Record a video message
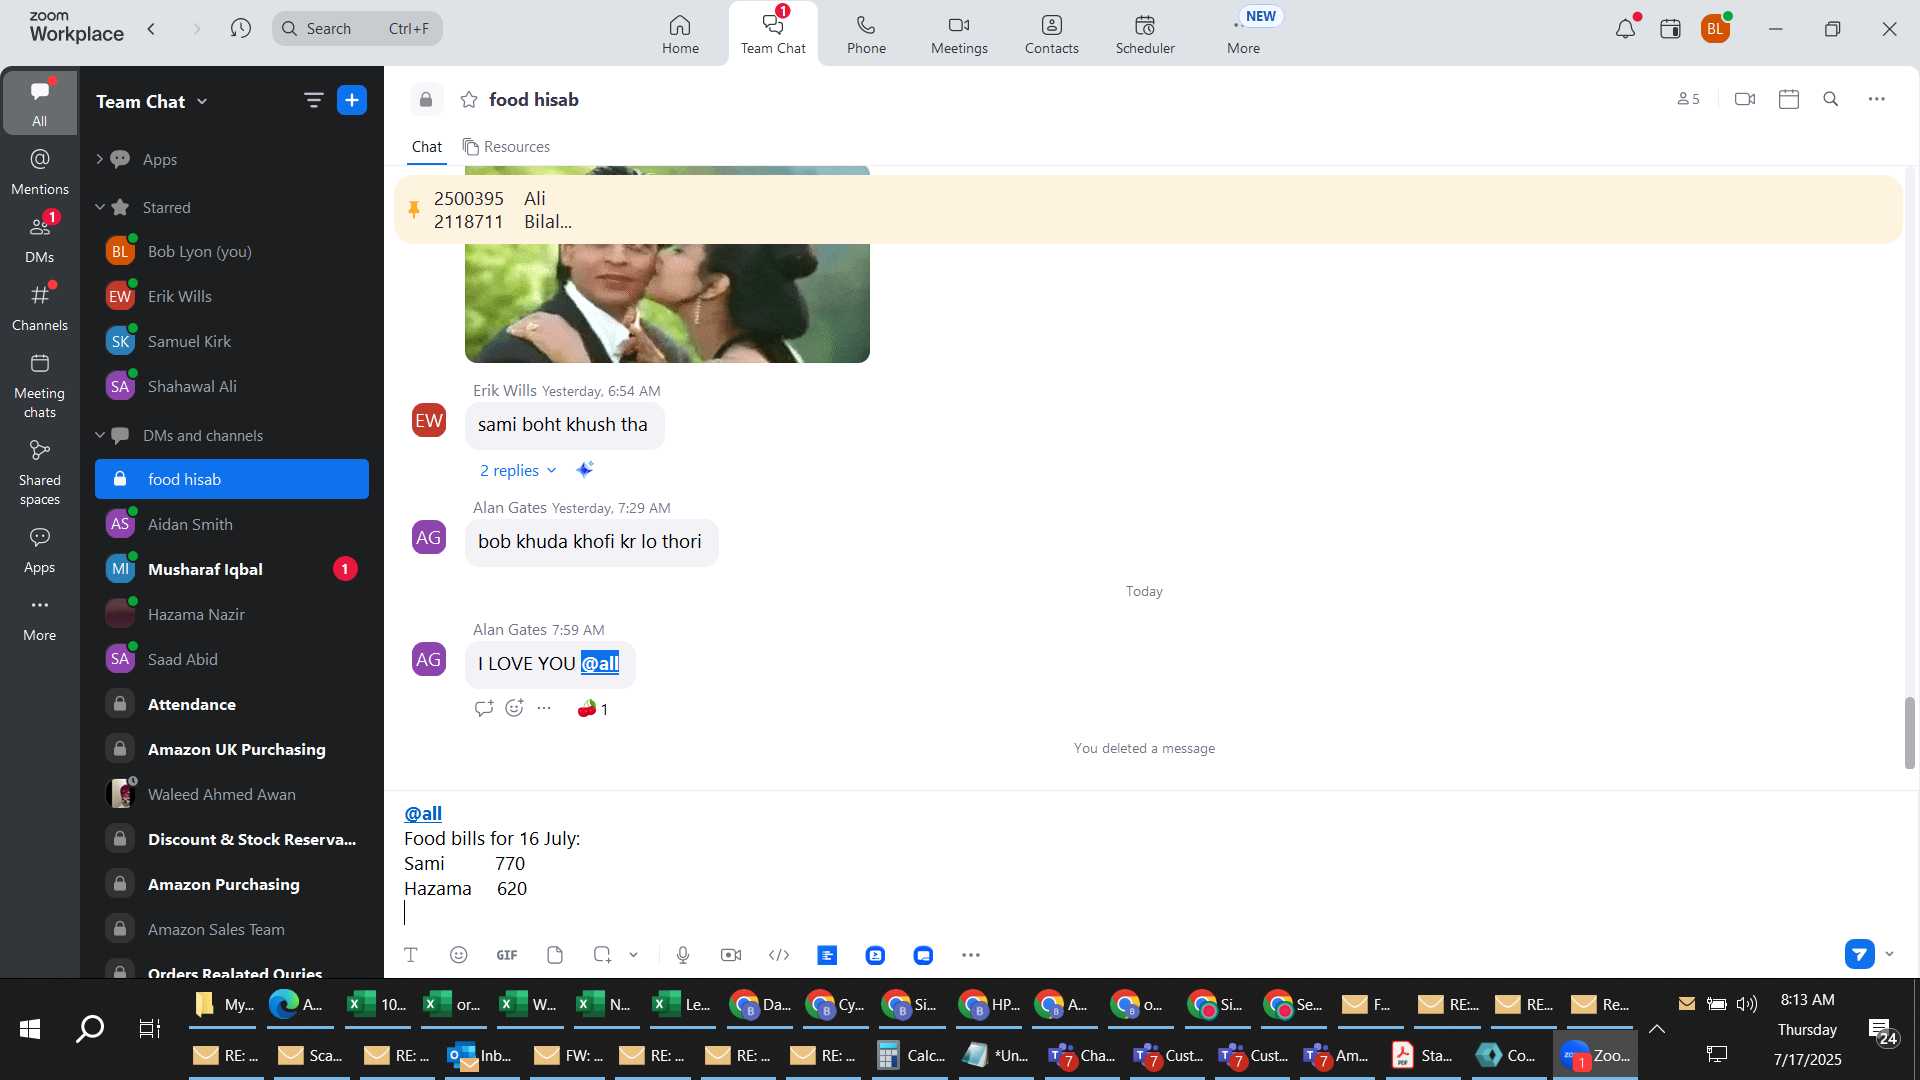The height and width of the screenshot is (1080, 1920). 731,955
